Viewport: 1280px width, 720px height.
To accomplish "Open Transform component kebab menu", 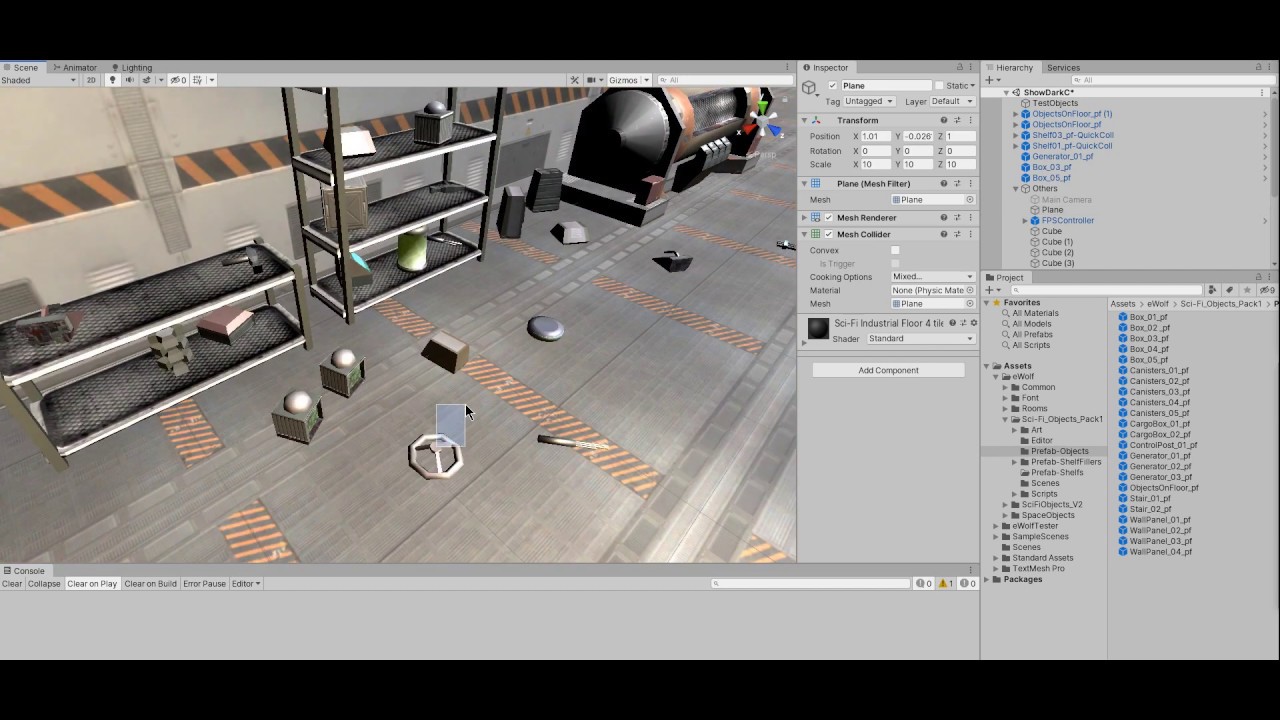I will point(970,120).
